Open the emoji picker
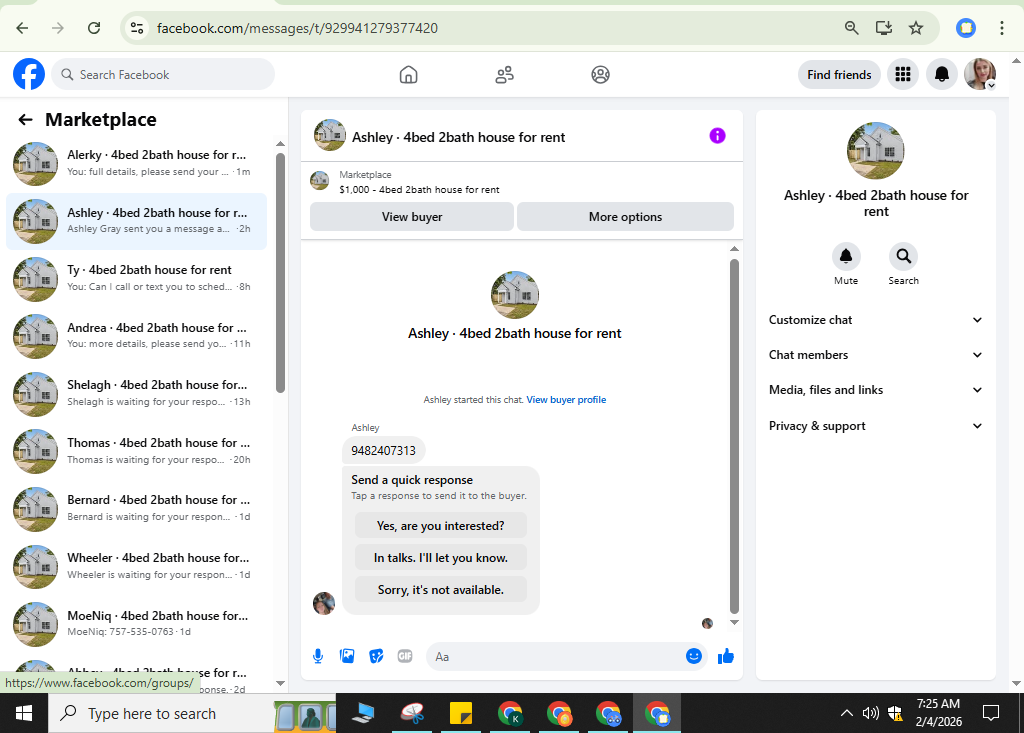 [x=694, y=656]
